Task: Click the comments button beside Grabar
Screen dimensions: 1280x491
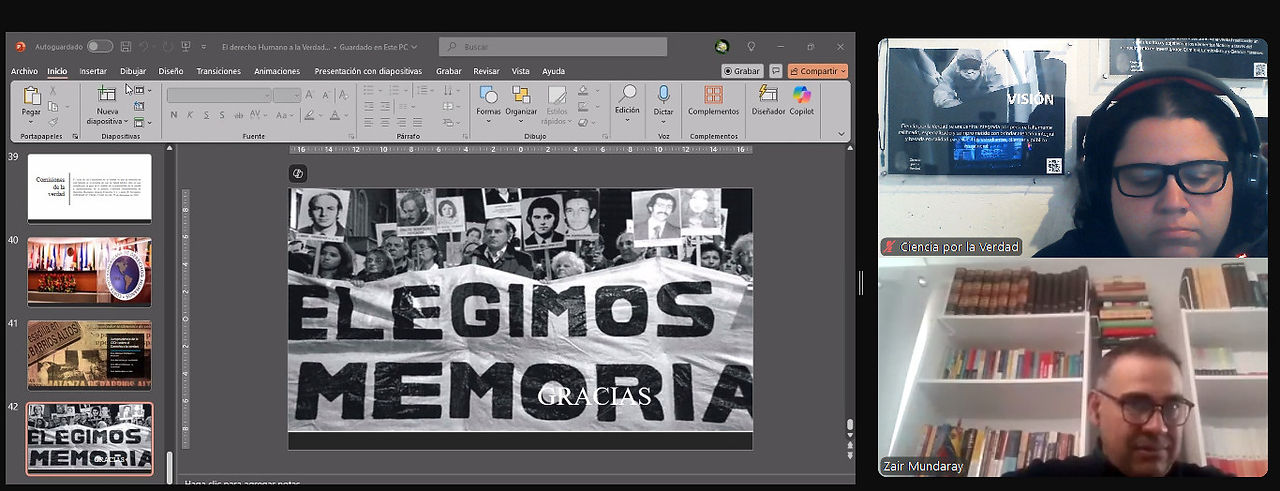Action: click(x=775, y=71)
